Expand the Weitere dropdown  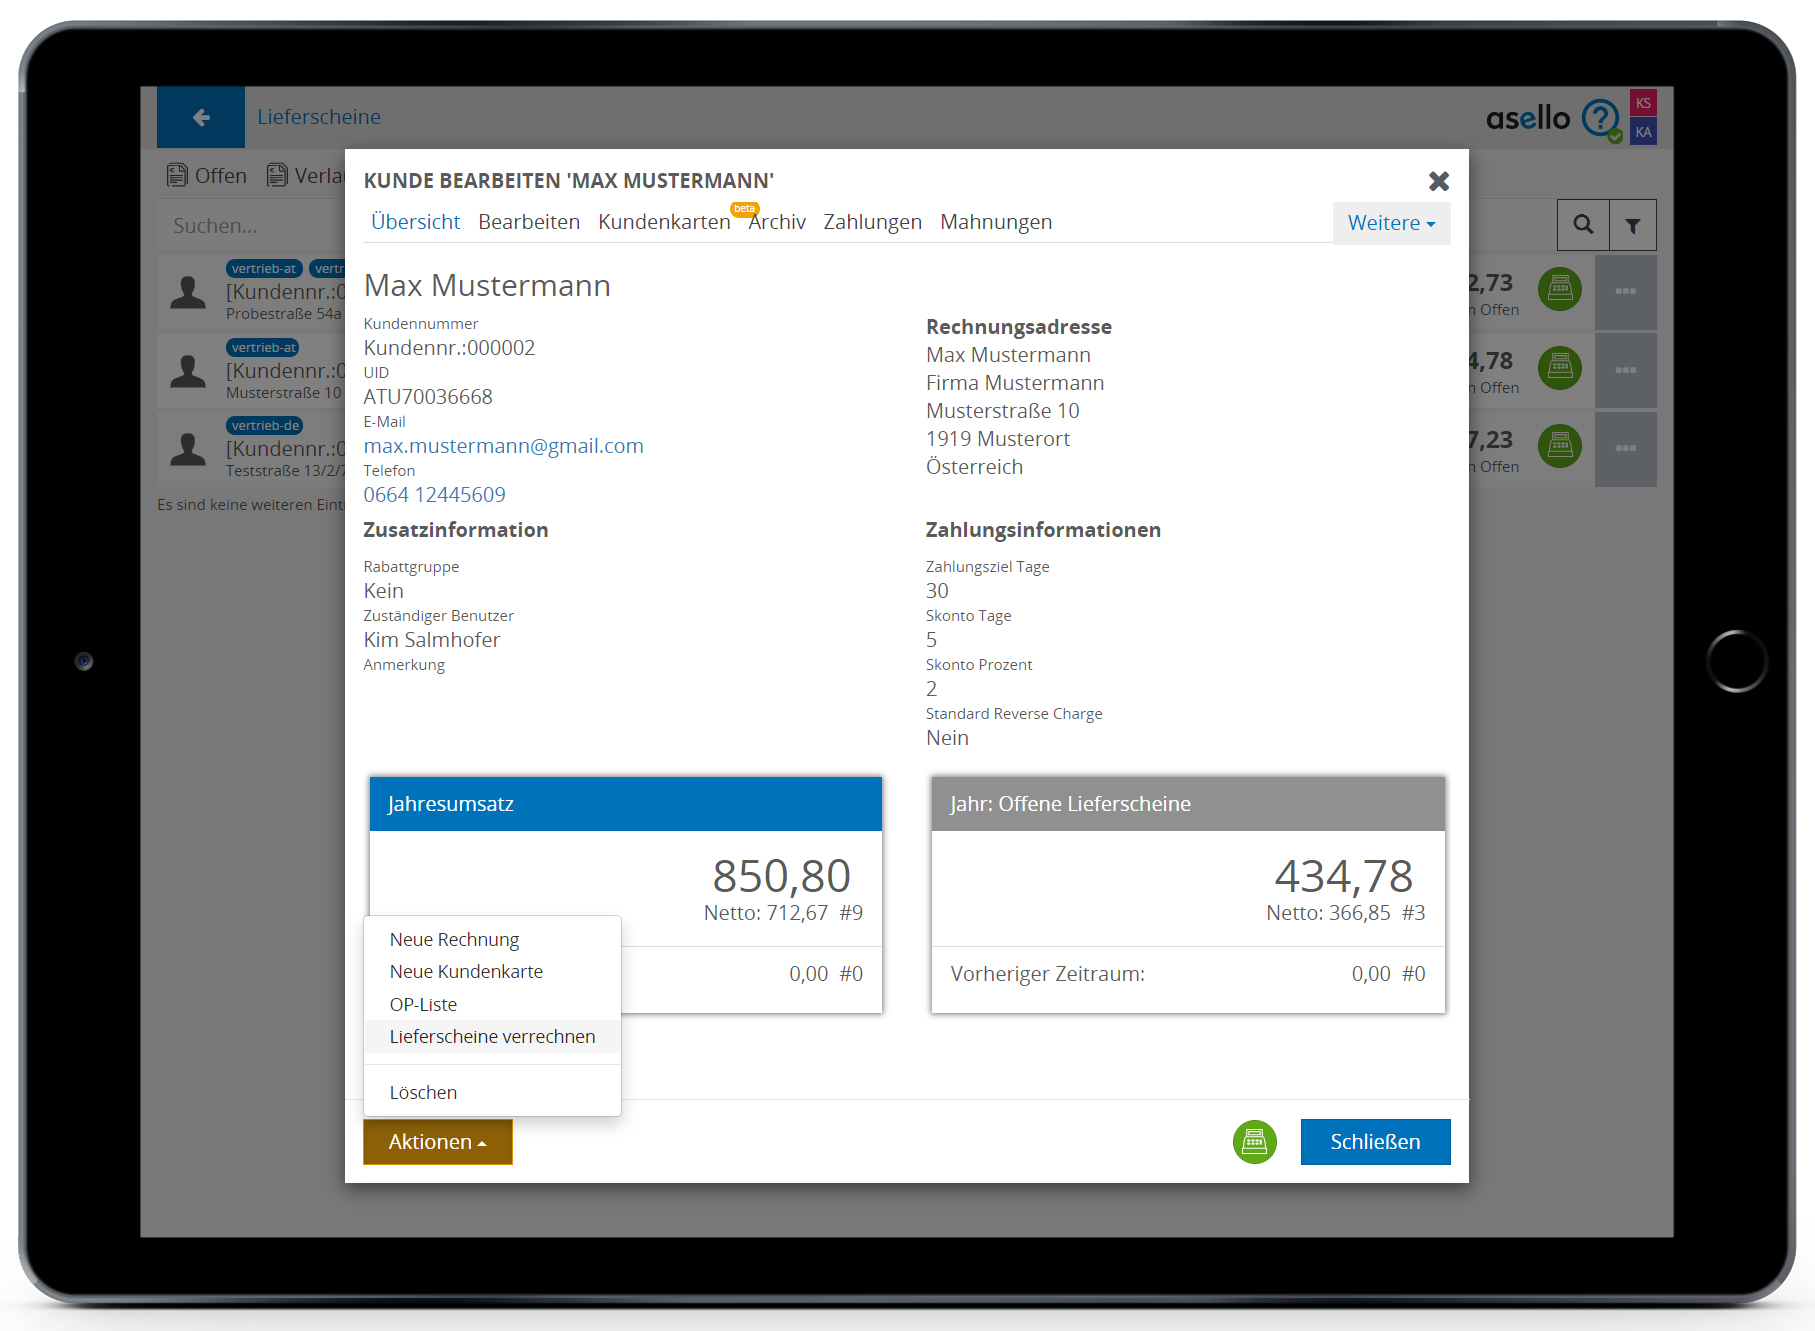[1390, 223]
